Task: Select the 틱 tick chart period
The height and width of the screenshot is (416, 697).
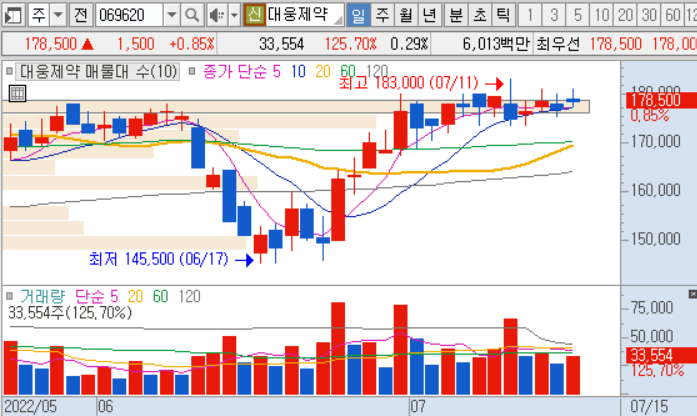Action: [504, 15]
